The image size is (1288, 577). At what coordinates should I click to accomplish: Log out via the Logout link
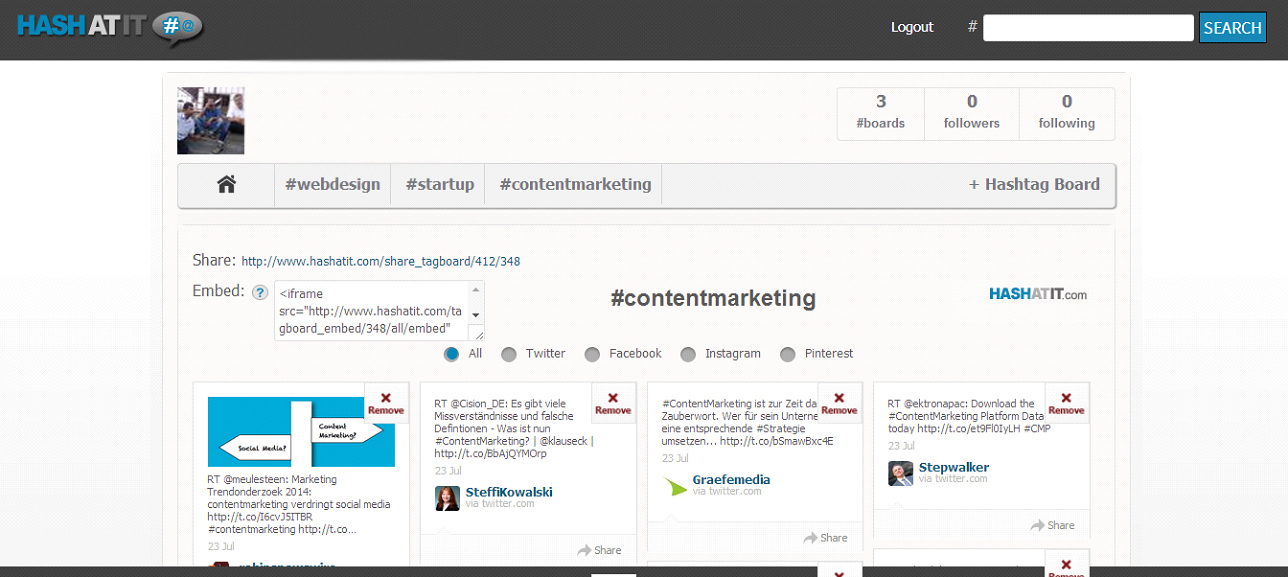[912, 27]
